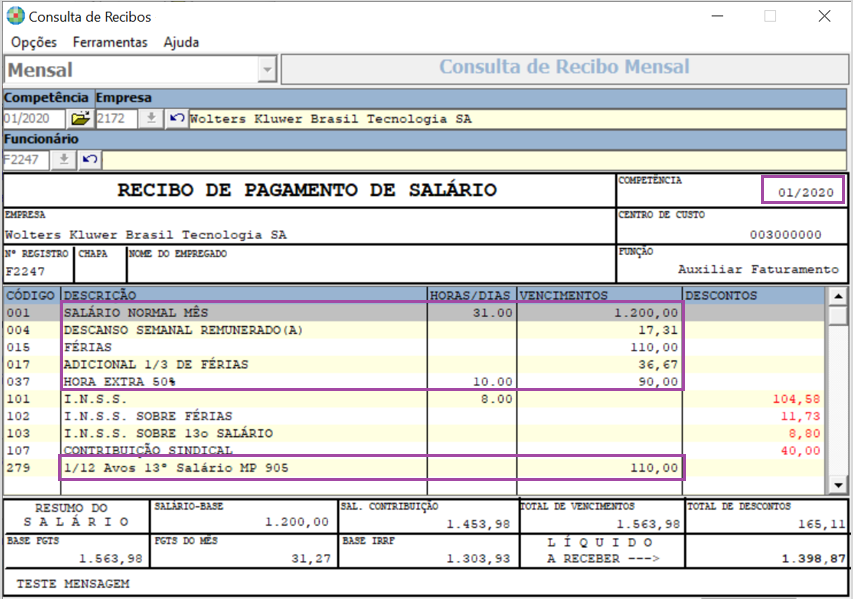
Task: Expand the Mensal receipt type dropdown
Action: click(267, 70)
